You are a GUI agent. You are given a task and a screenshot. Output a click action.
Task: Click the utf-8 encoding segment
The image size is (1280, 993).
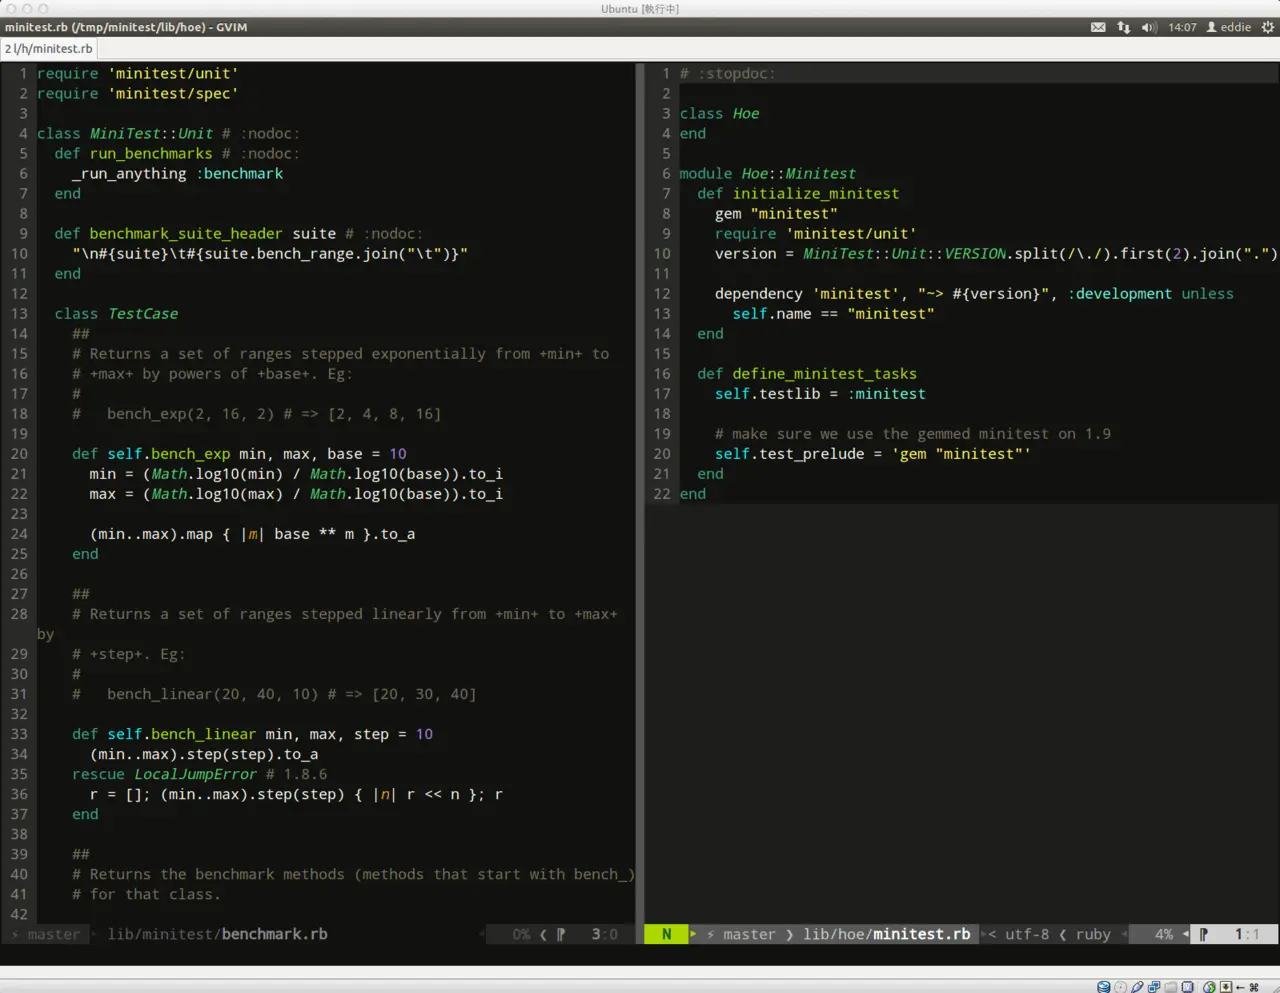pyautogui.click(x=1026, y=934)
